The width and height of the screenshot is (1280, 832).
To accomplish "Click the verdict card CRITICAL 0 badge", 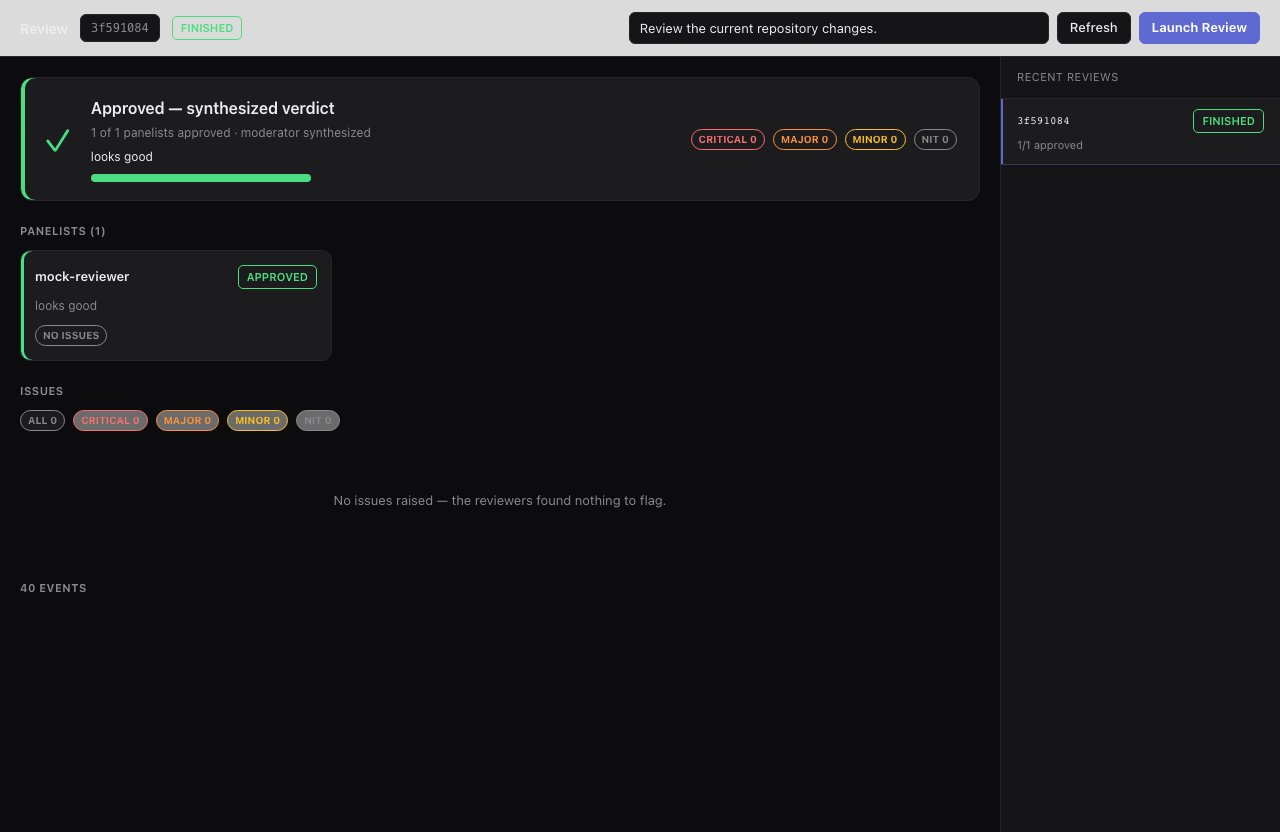I will [728, 140].
